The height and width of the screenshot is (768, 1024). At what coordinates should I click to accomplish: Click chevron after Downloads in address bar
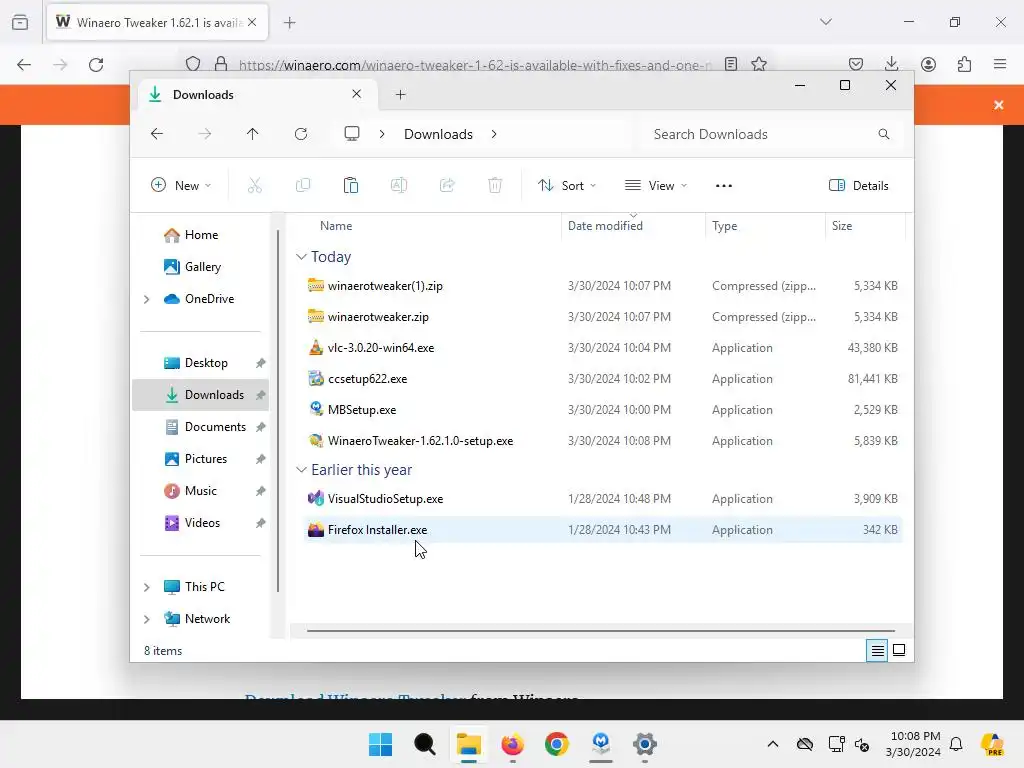(494, 134)
